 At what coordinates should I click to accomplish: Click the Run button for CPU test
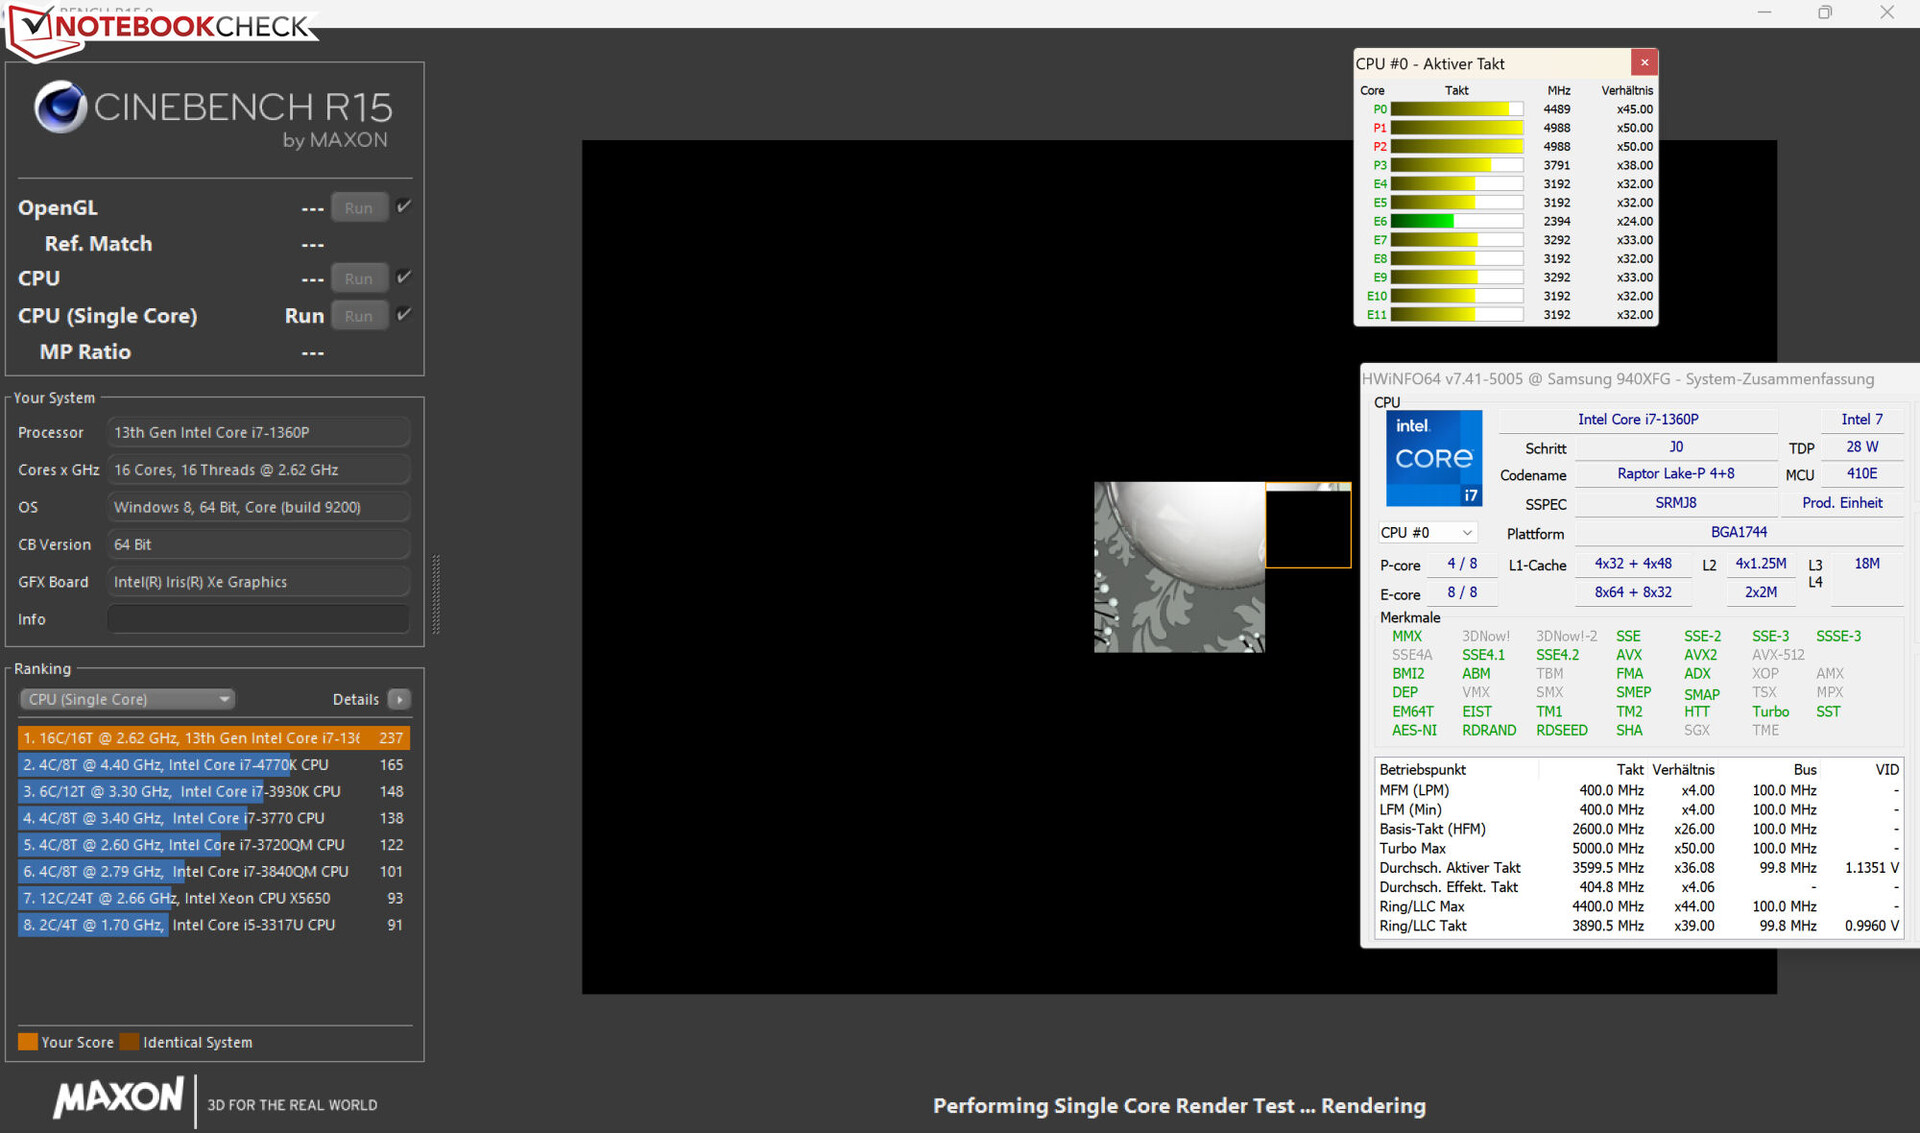click(x=359, y=279)
